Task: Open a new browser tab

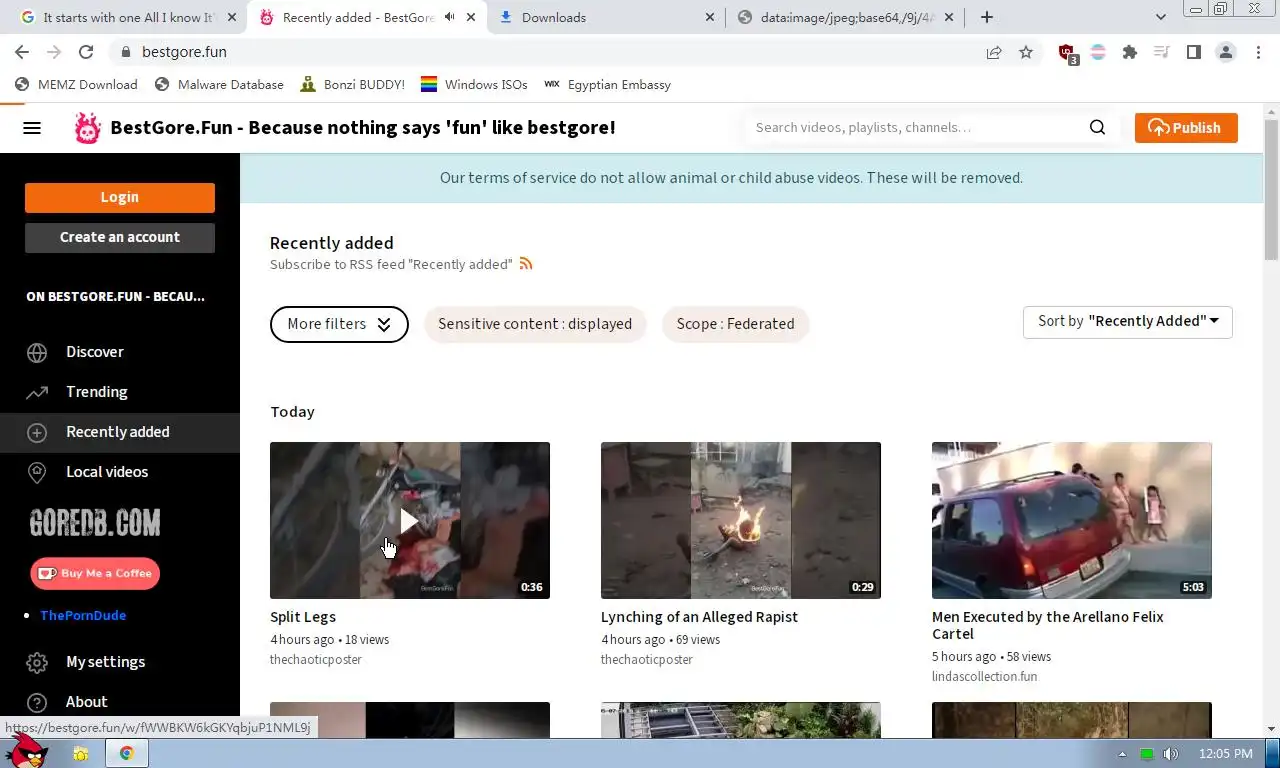Action: (987, 17)
